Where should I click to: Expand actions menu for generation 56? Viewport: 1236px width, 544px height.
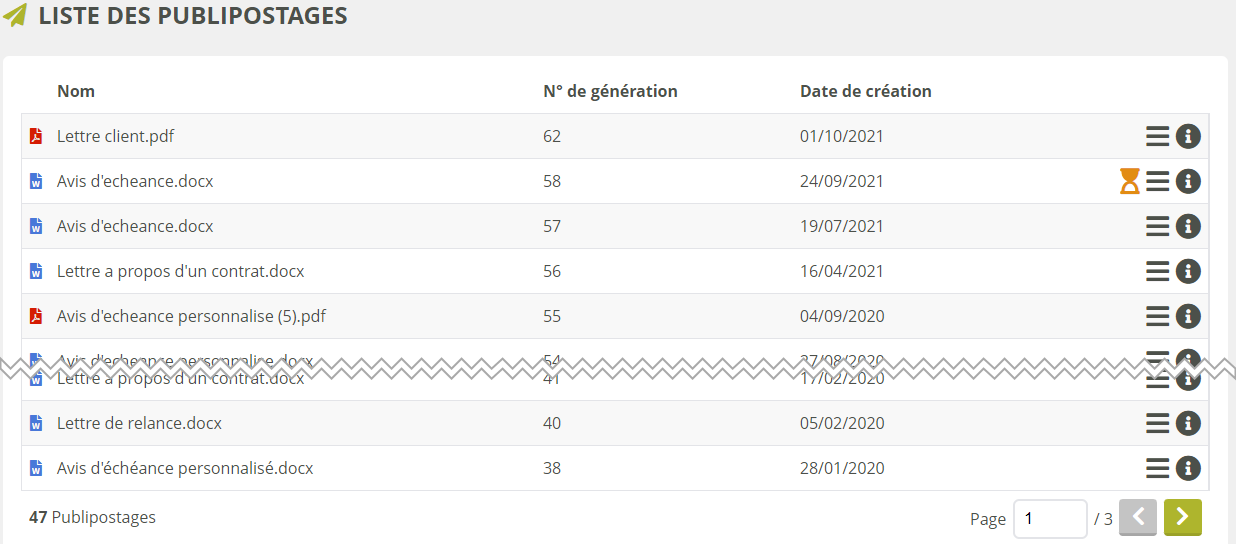click(x=1157, y=271)
